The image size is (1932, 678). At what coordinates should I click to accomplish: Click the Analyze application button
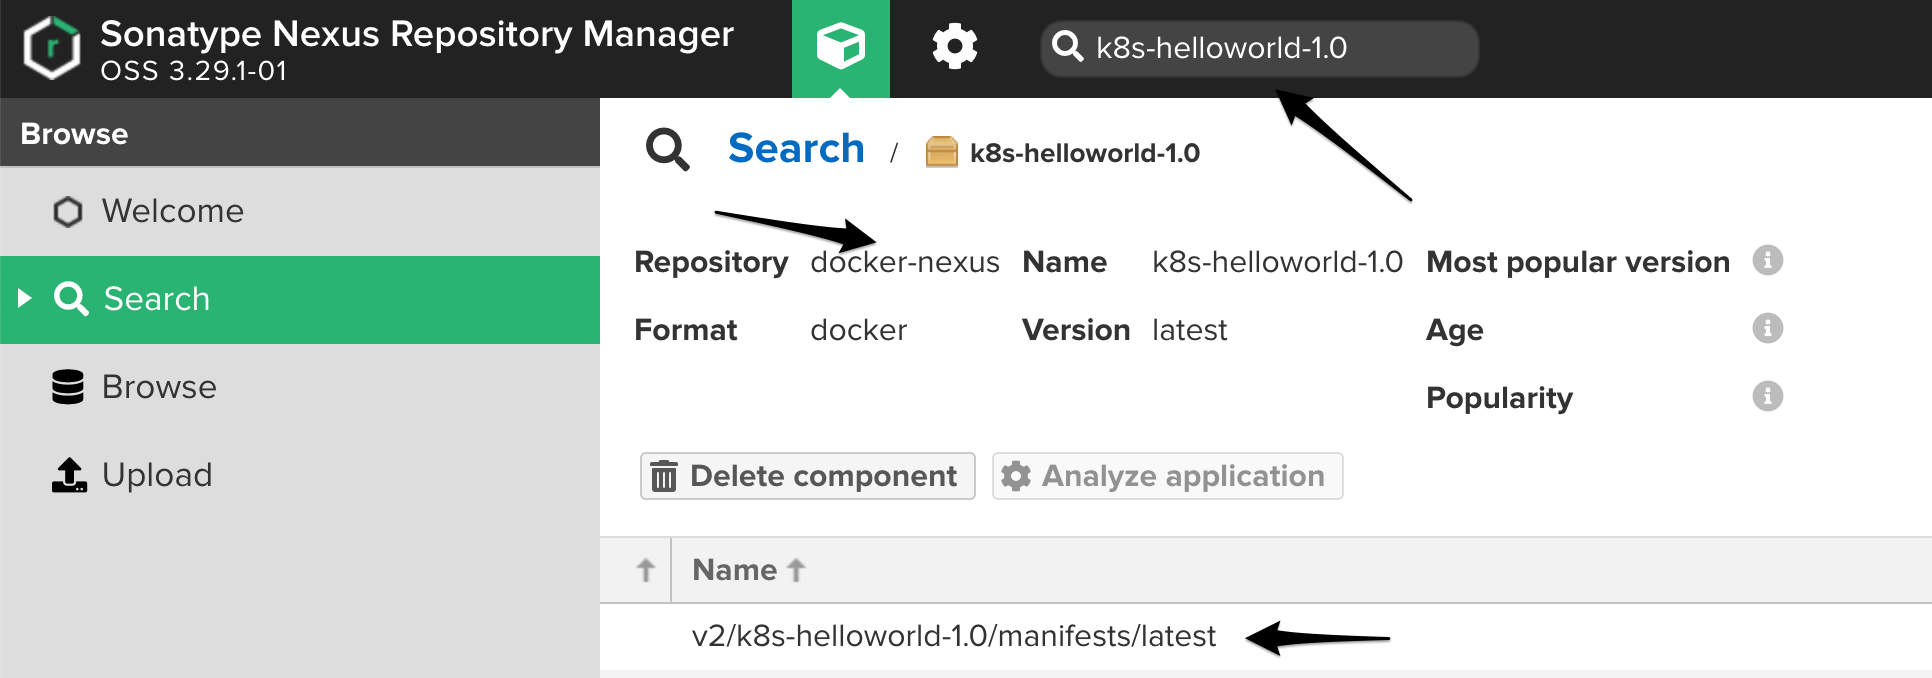click(1167, 476)
